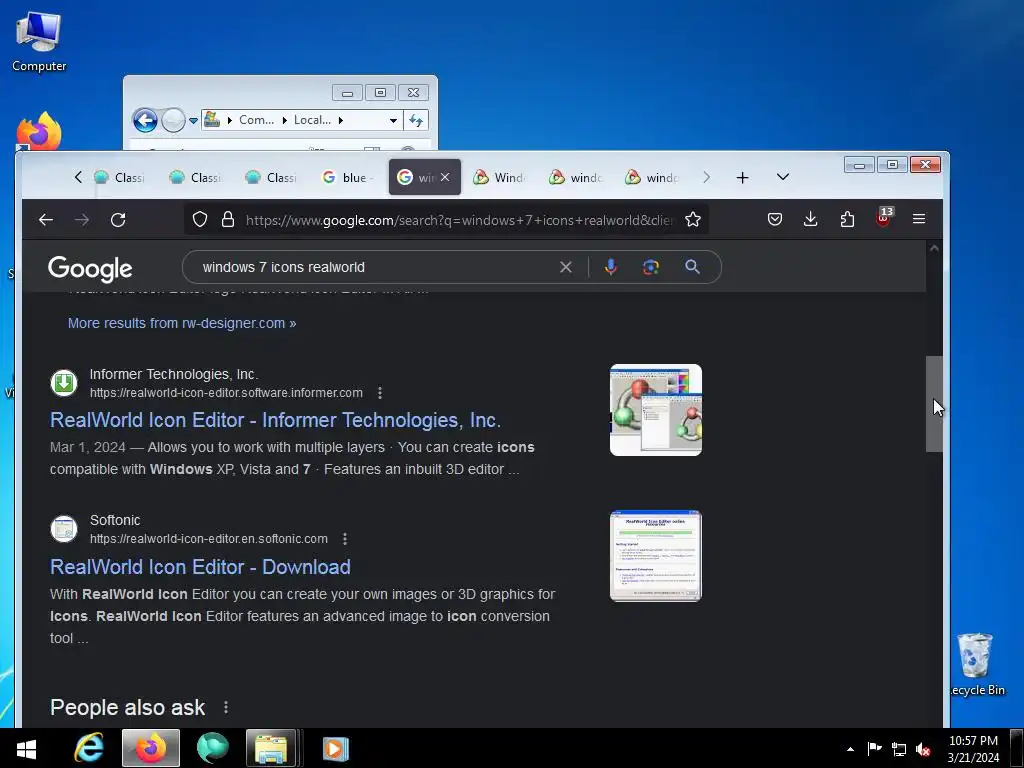1024x768 pixels.
Task: Click Explorer refresh button
Action: coord(416,120)
